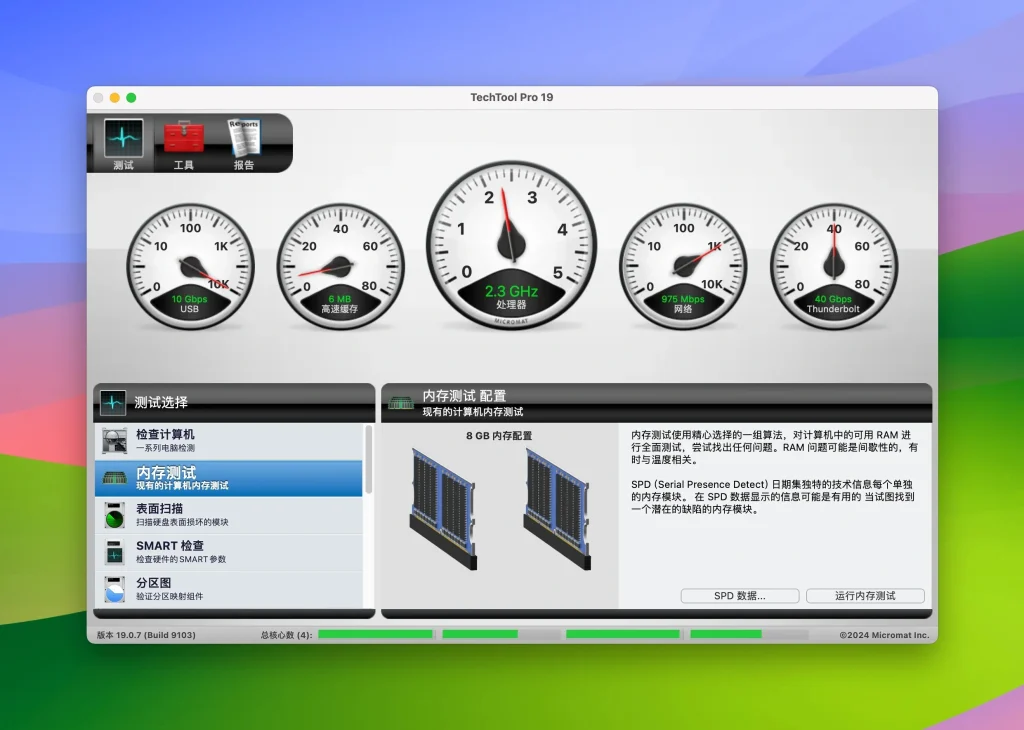Click the red 工具 toolbox icon
Viewport: 1024px width, 730px height.
pyautogui.click(x=183, y=135)
